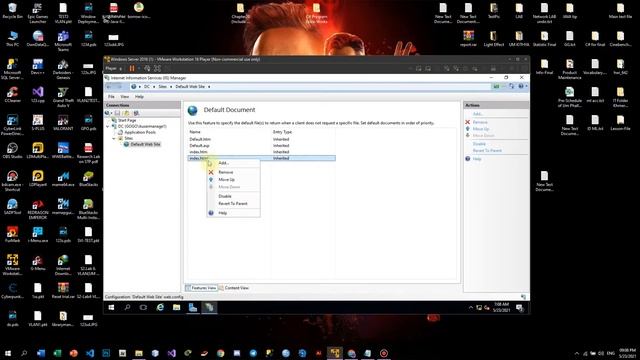Click VMware Player icon in host taskbar

[335, 353]
